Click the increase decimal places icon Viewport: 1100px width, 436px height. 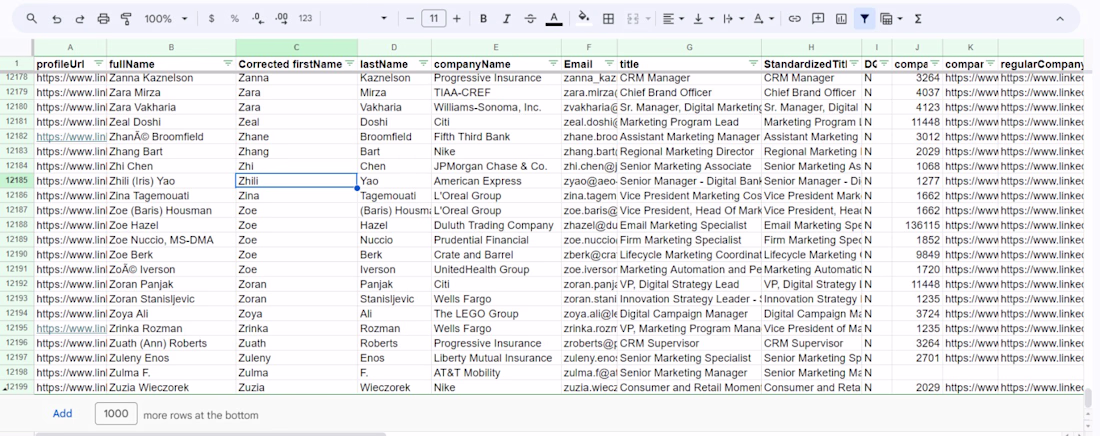click(x=281, y=19)
